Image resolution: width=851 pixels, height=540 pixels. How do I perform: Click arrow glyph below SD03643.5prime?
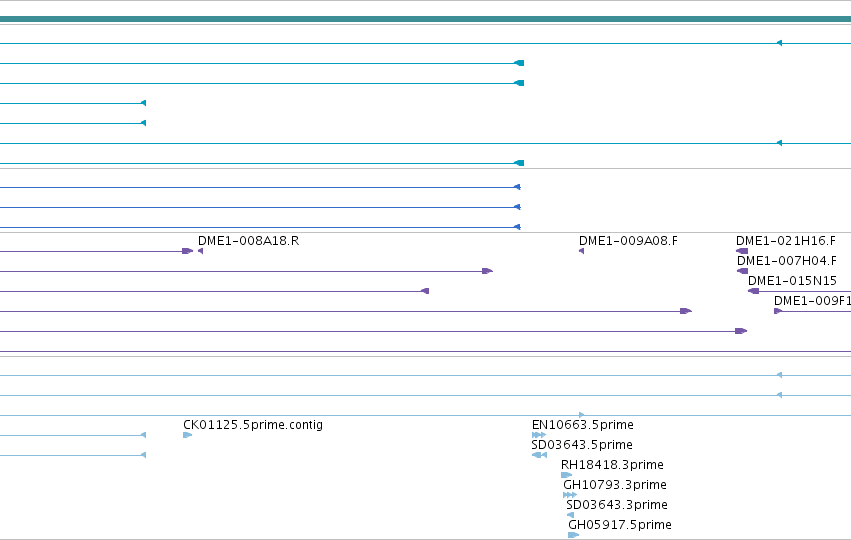click(x=539, y=455)
